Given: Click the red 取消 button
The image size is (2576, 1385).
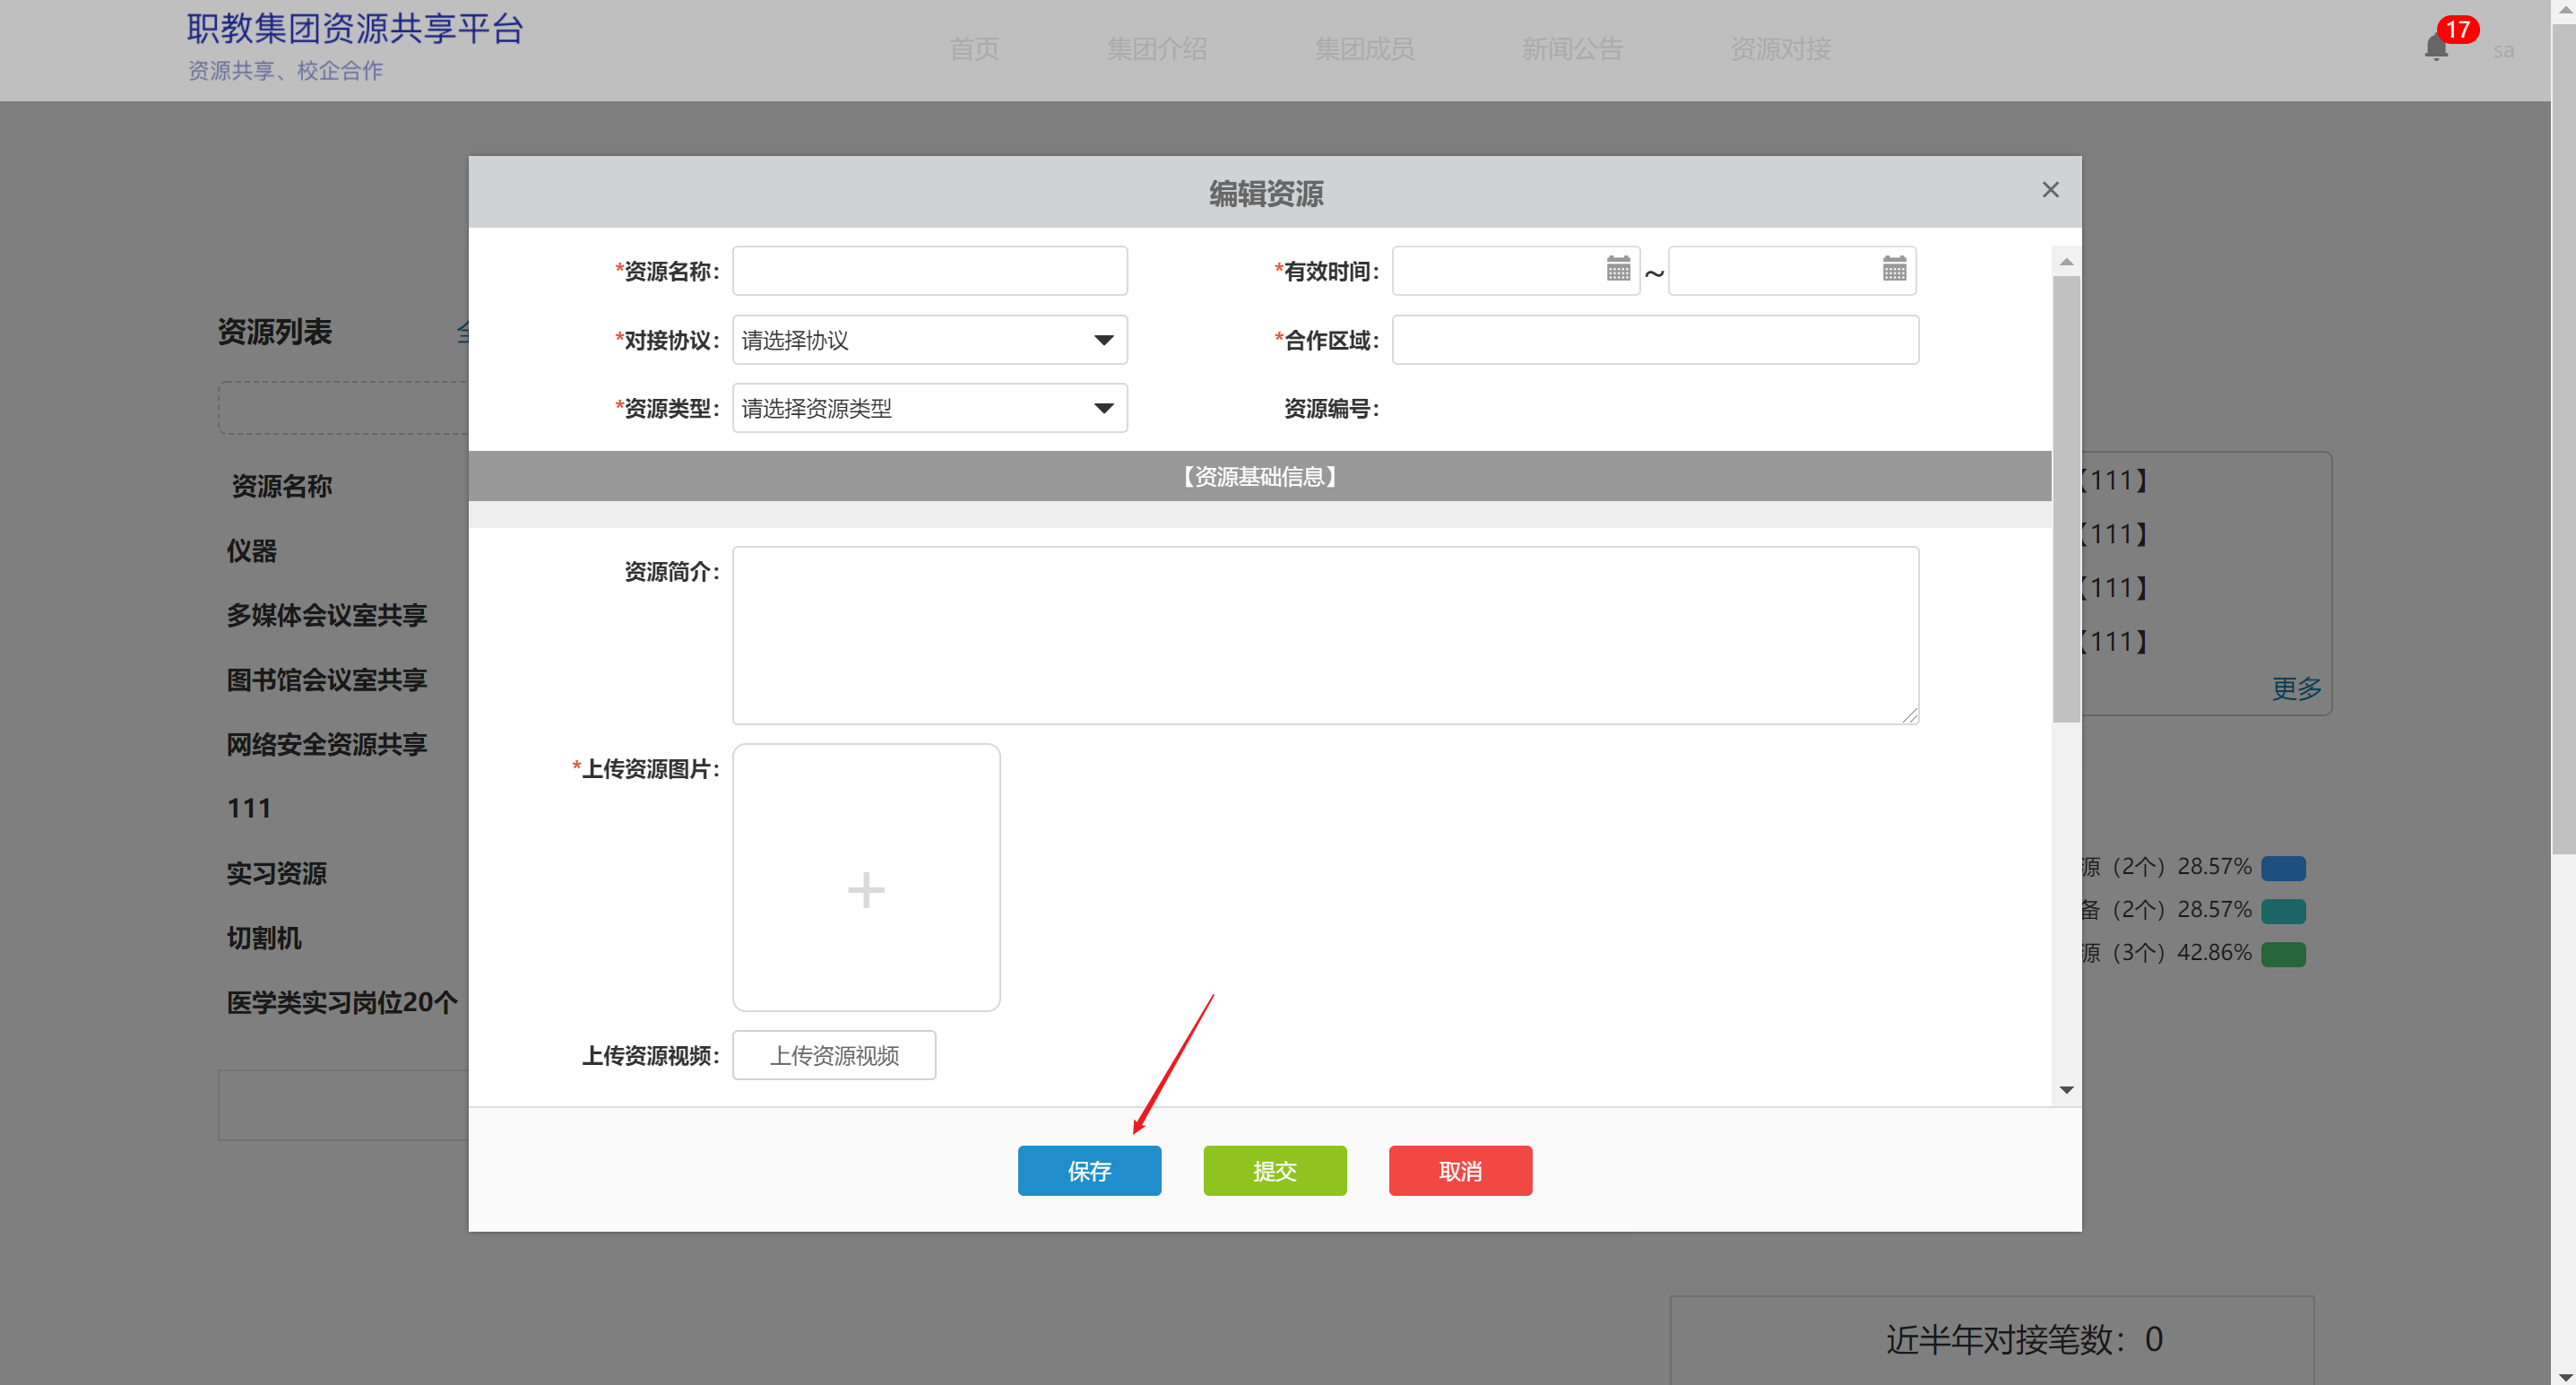Looking at the screenshot, I should point(1459,1170).
